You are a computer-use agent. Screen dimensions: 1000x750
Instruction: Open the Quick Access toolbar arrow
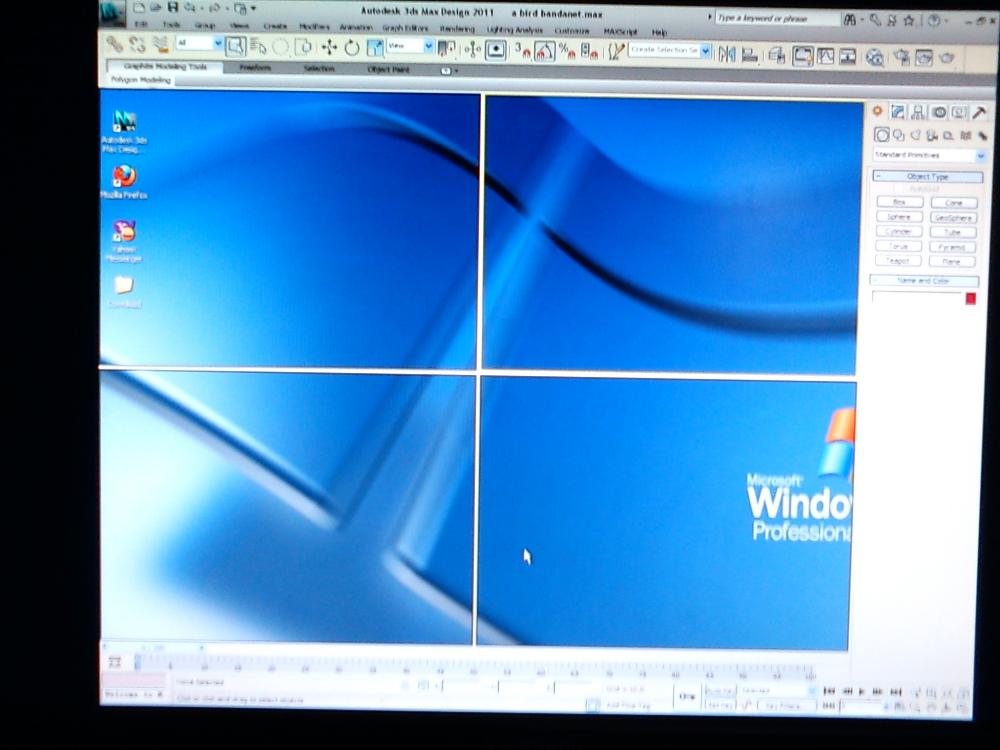(254, 8)
